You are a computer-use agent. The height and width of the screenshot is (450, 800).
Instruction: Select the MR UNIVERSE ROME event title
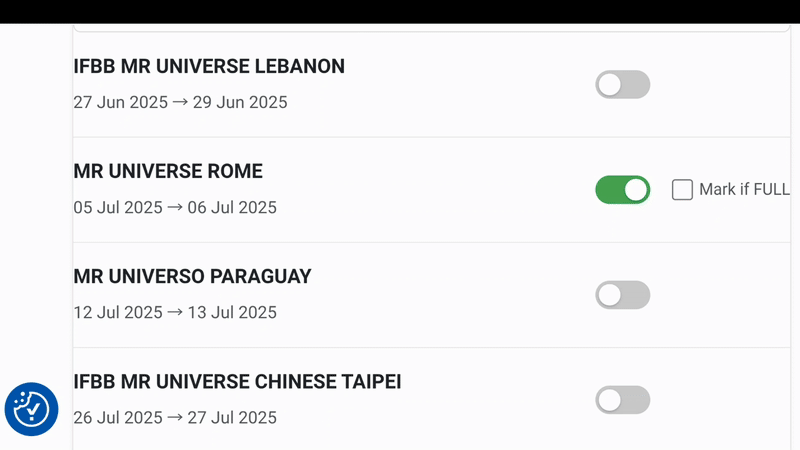click(168, 172)
